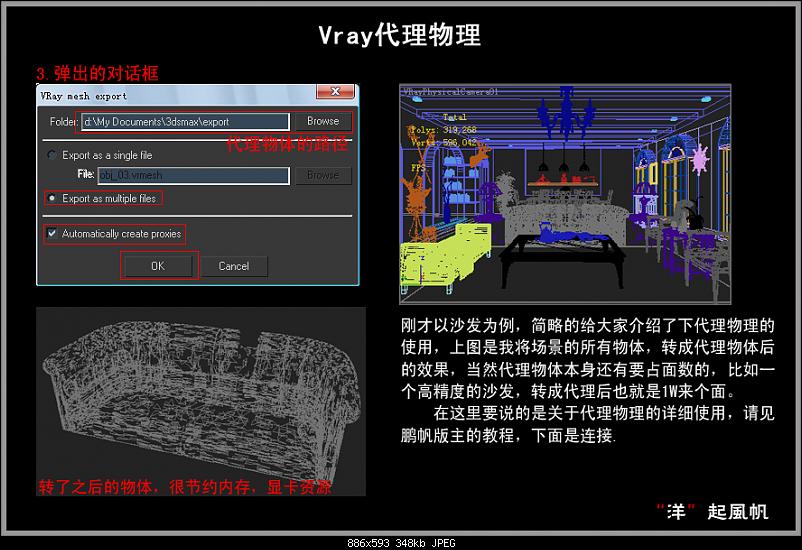Click the OK button
The image size is (802, 550).
point(158,266)
